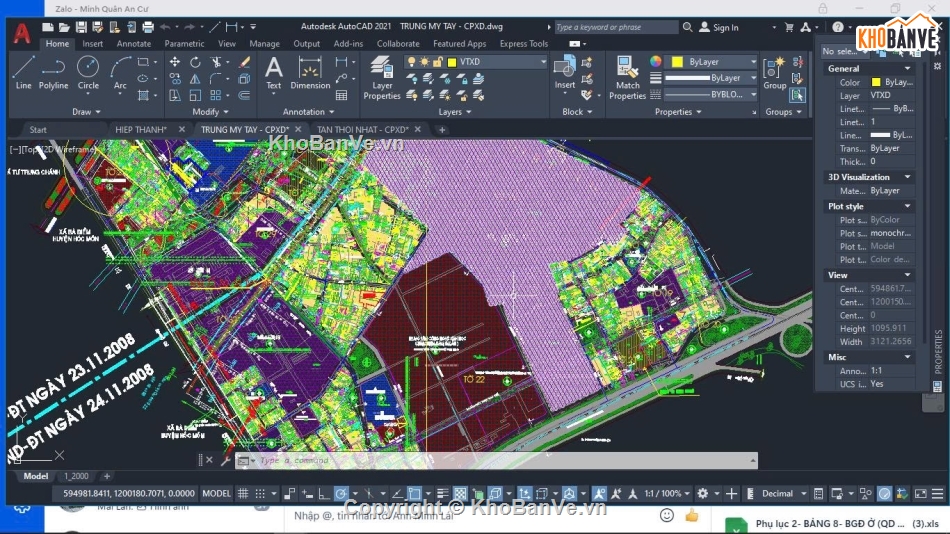950x534 pixels.
Task: Open the Annotate ribbon tab
Action: coord(134,44)
